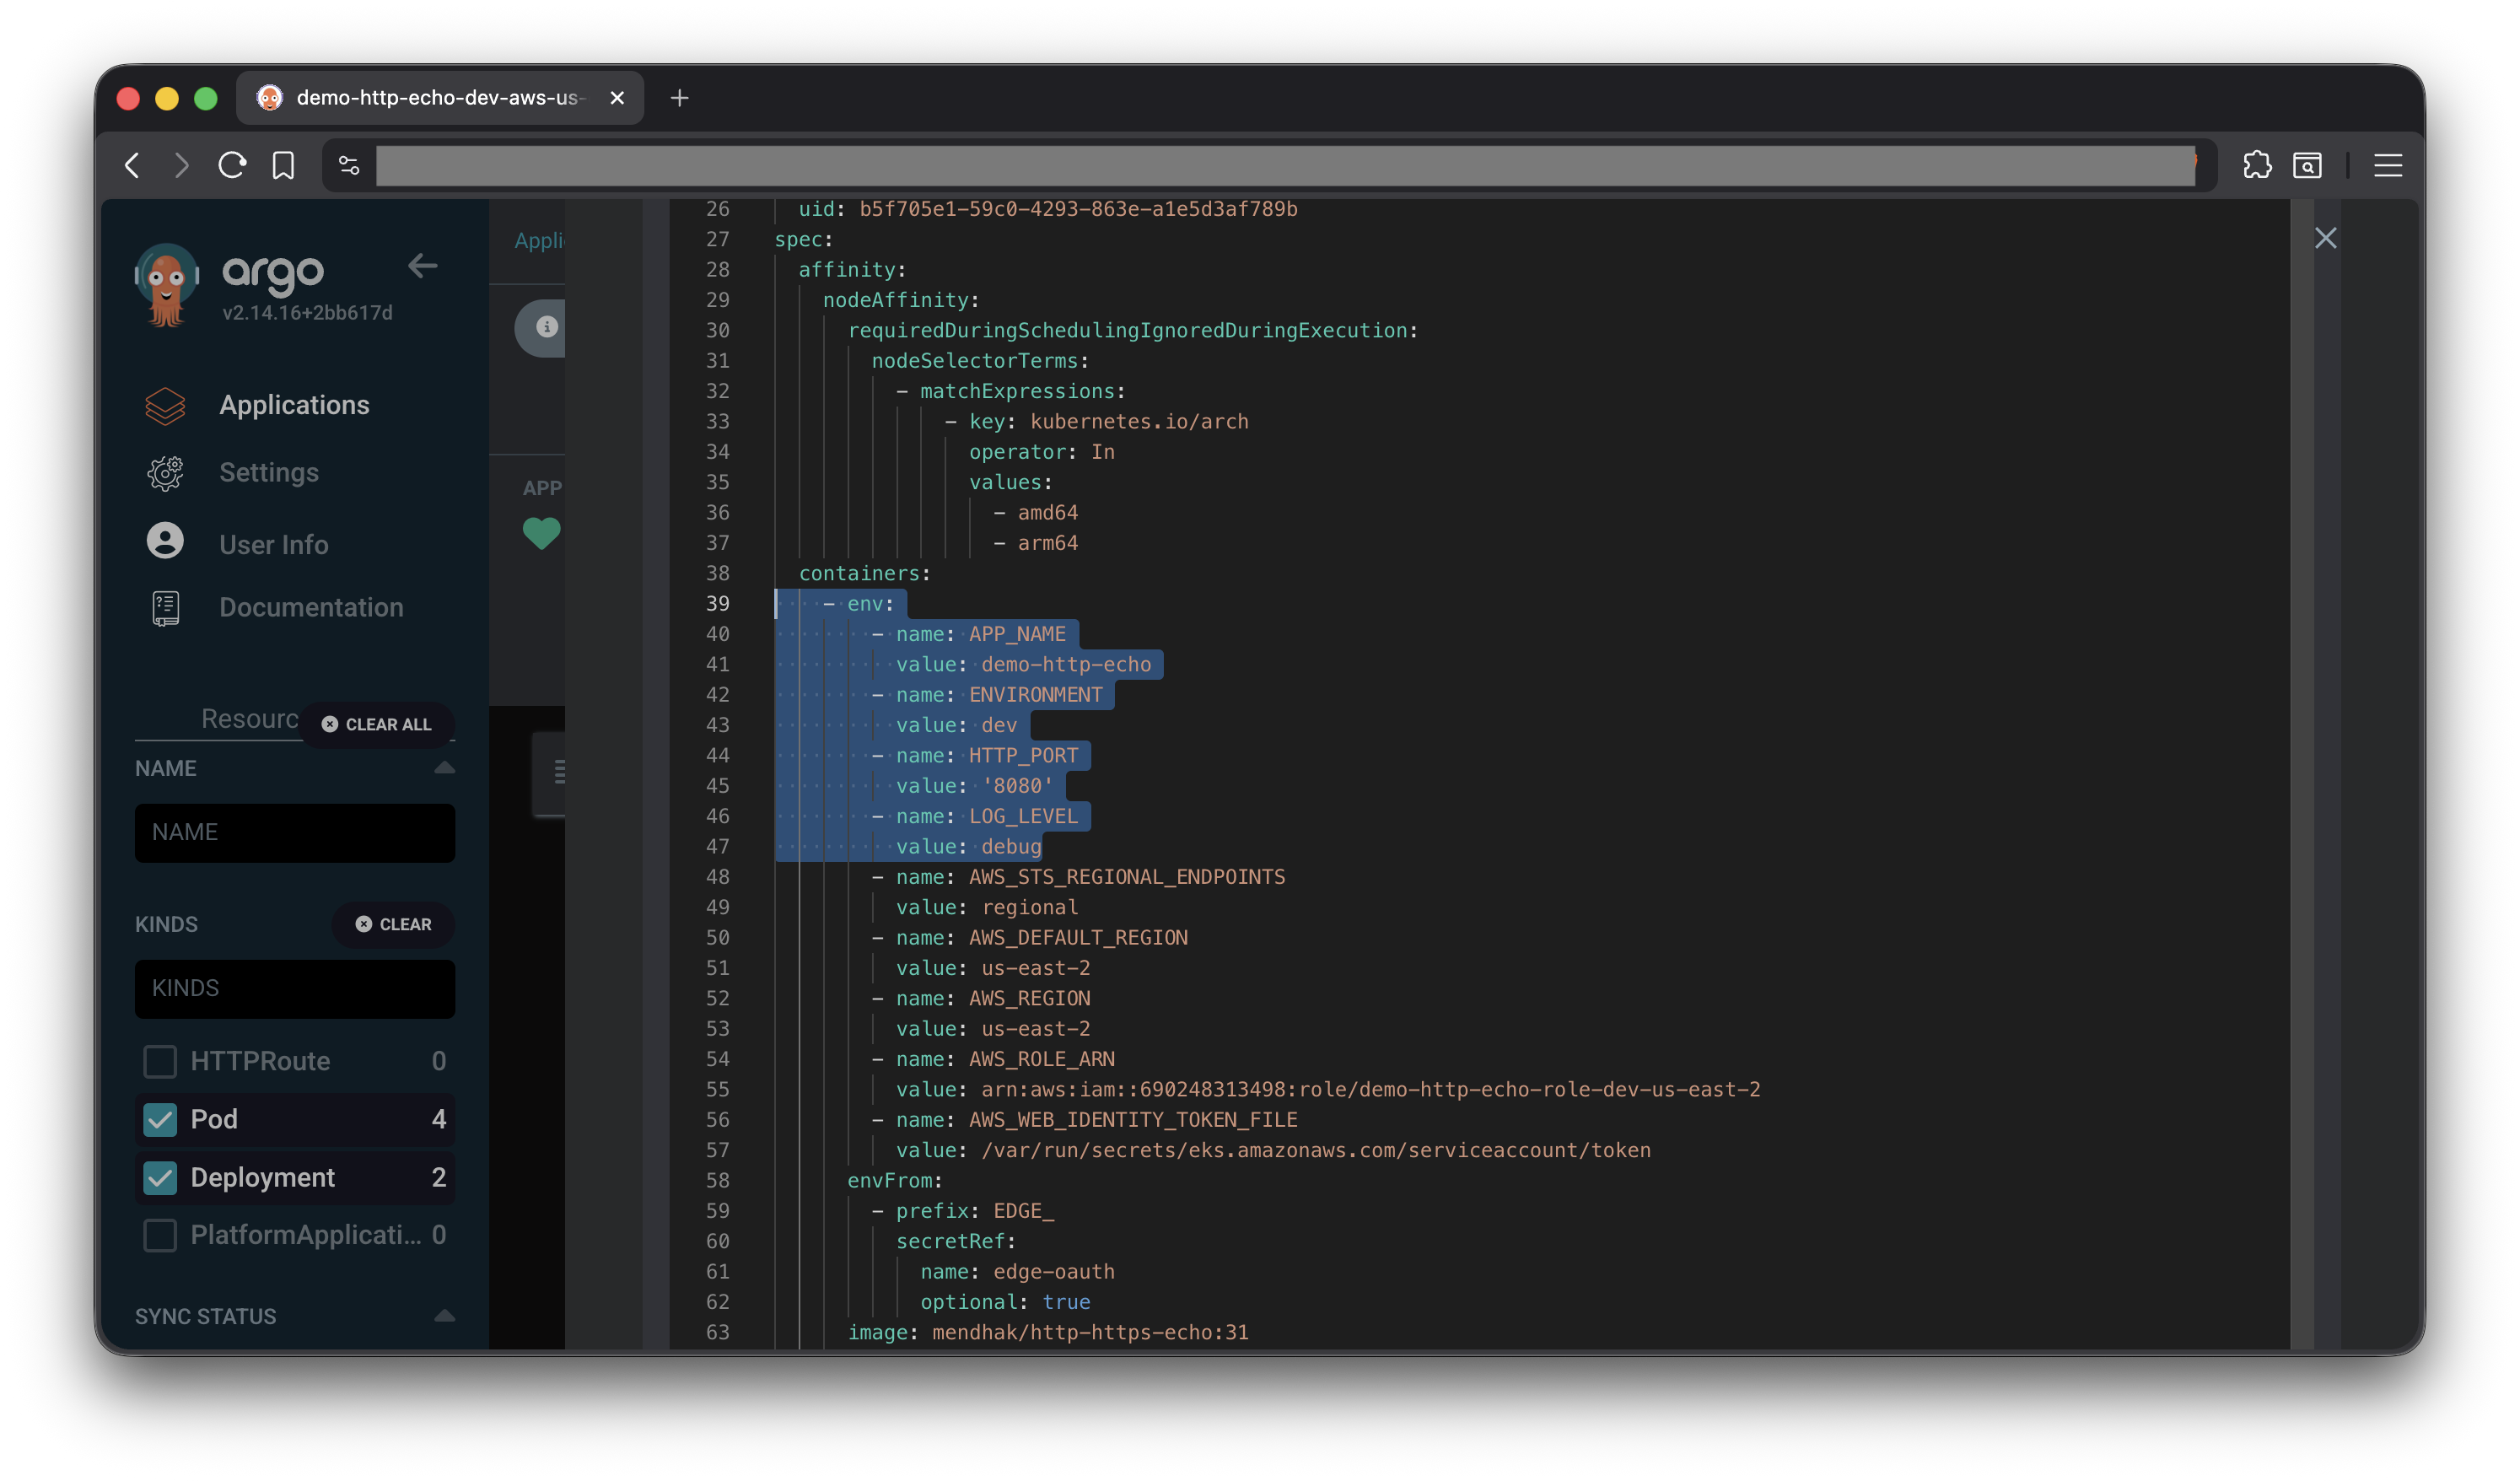Uncheck the Pod kind filter
This screenshot has height=1481, width=2520.
[160, 1119]
